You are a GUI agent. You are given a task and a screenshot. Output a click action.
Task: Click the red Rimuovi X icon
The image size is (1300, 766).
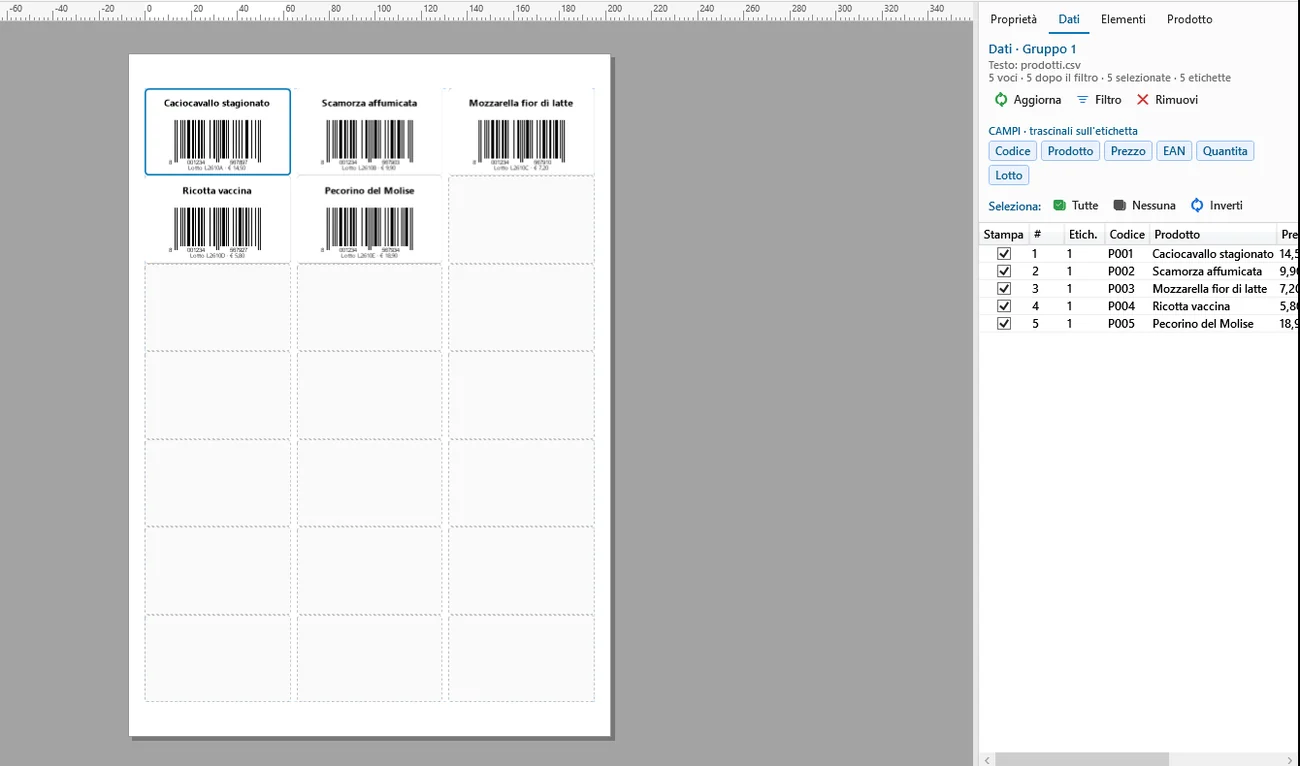[1143, 100]
